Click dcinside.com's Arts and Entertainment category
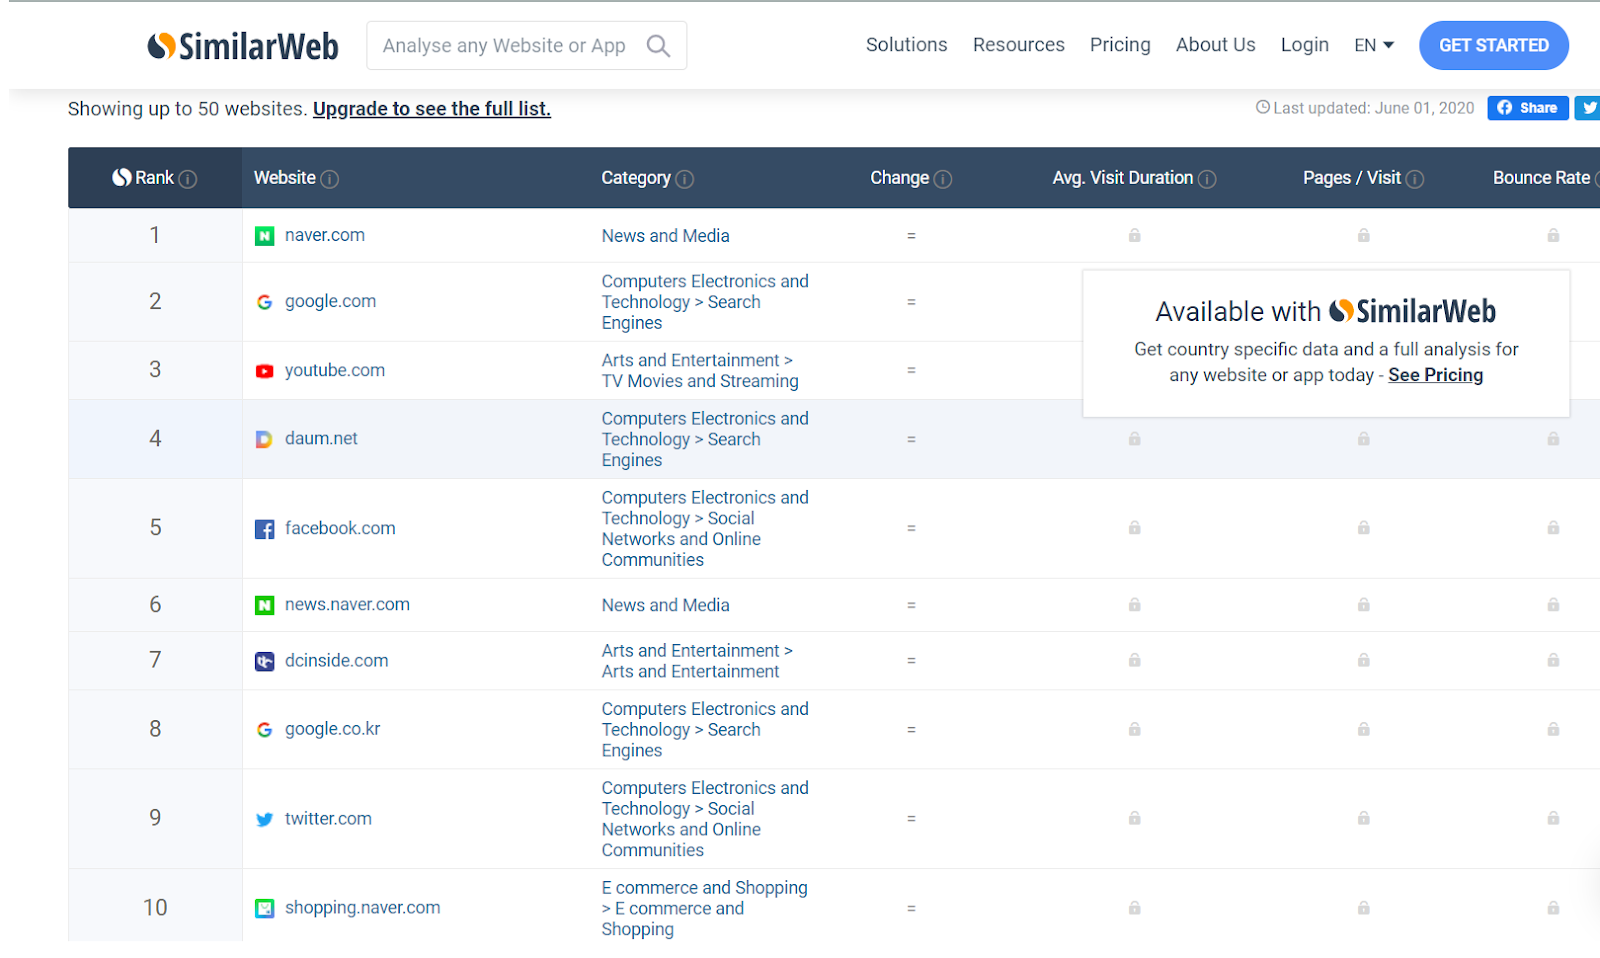Viewport: 1600px width, 958px height. point(696,661)
